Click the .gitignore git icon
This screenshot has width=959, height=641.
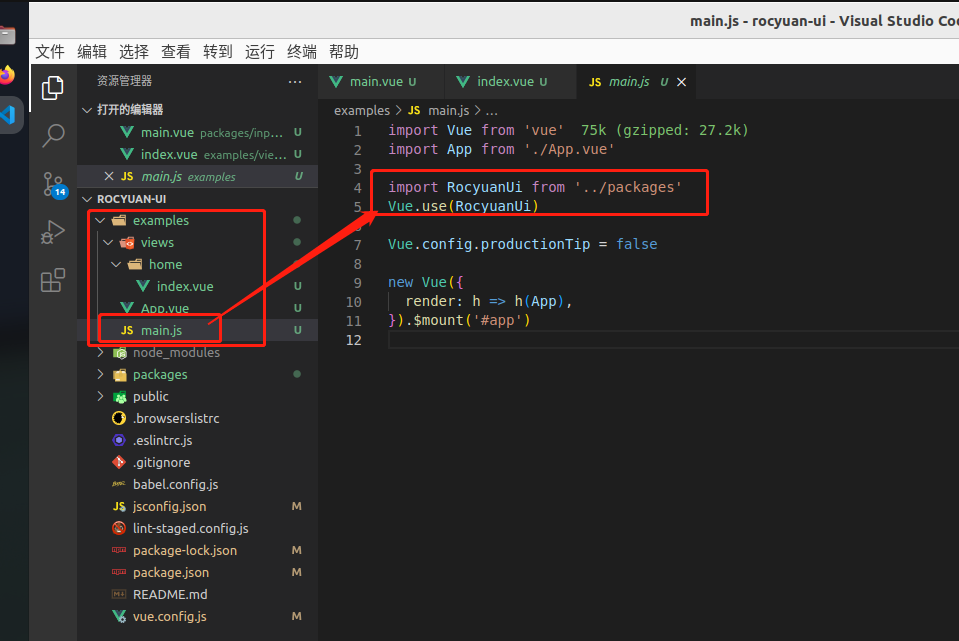pos(119,462)
